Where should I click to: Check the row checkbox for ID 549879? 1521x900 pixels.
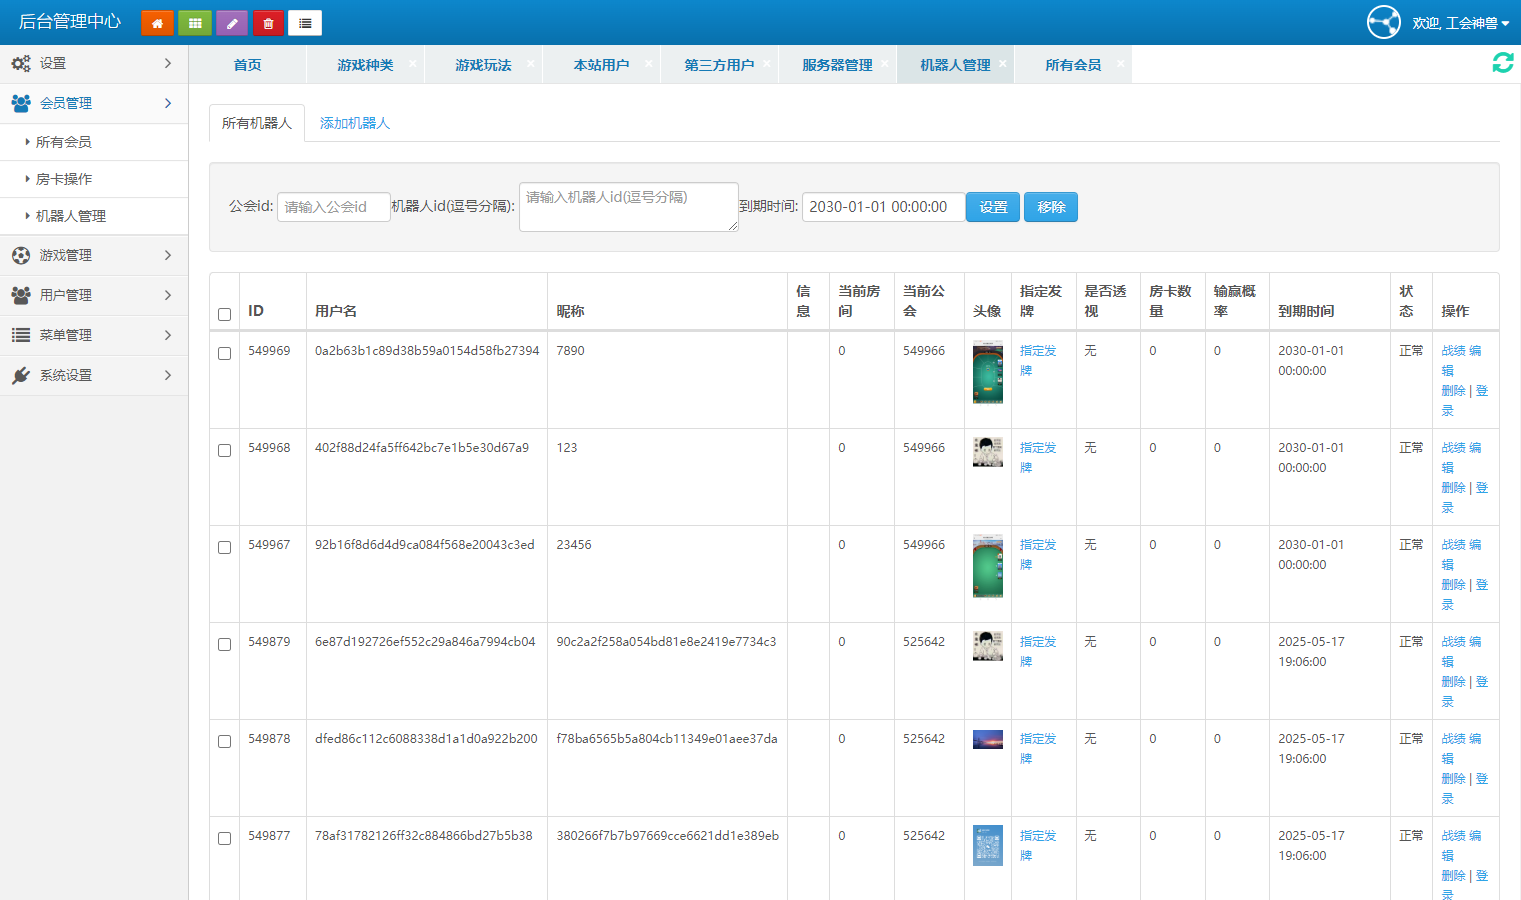pos(224,644)
